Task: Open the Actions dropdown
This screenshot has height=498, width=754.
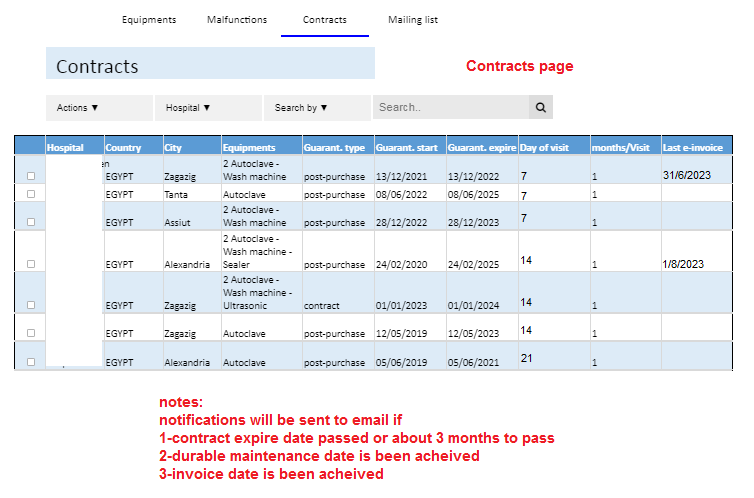Action: pos(78,107)
